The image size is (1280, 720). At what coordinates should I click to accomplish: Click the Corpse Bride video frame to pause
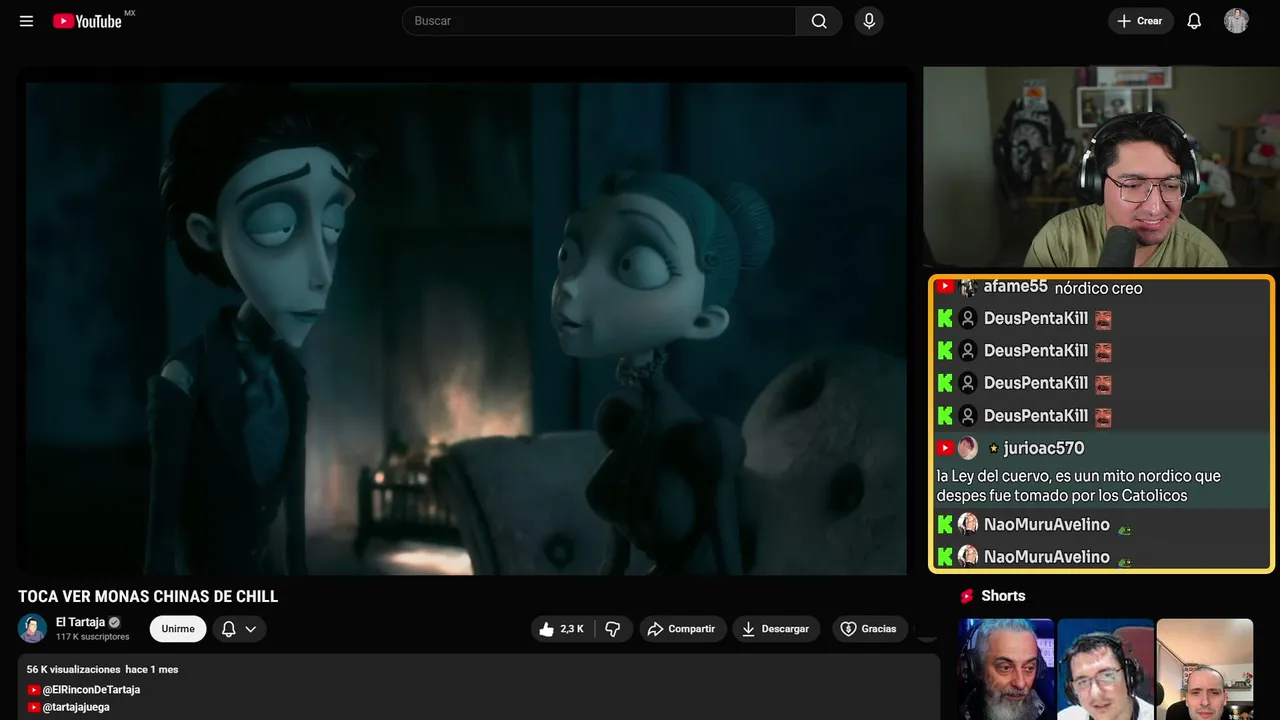point(466,328)
